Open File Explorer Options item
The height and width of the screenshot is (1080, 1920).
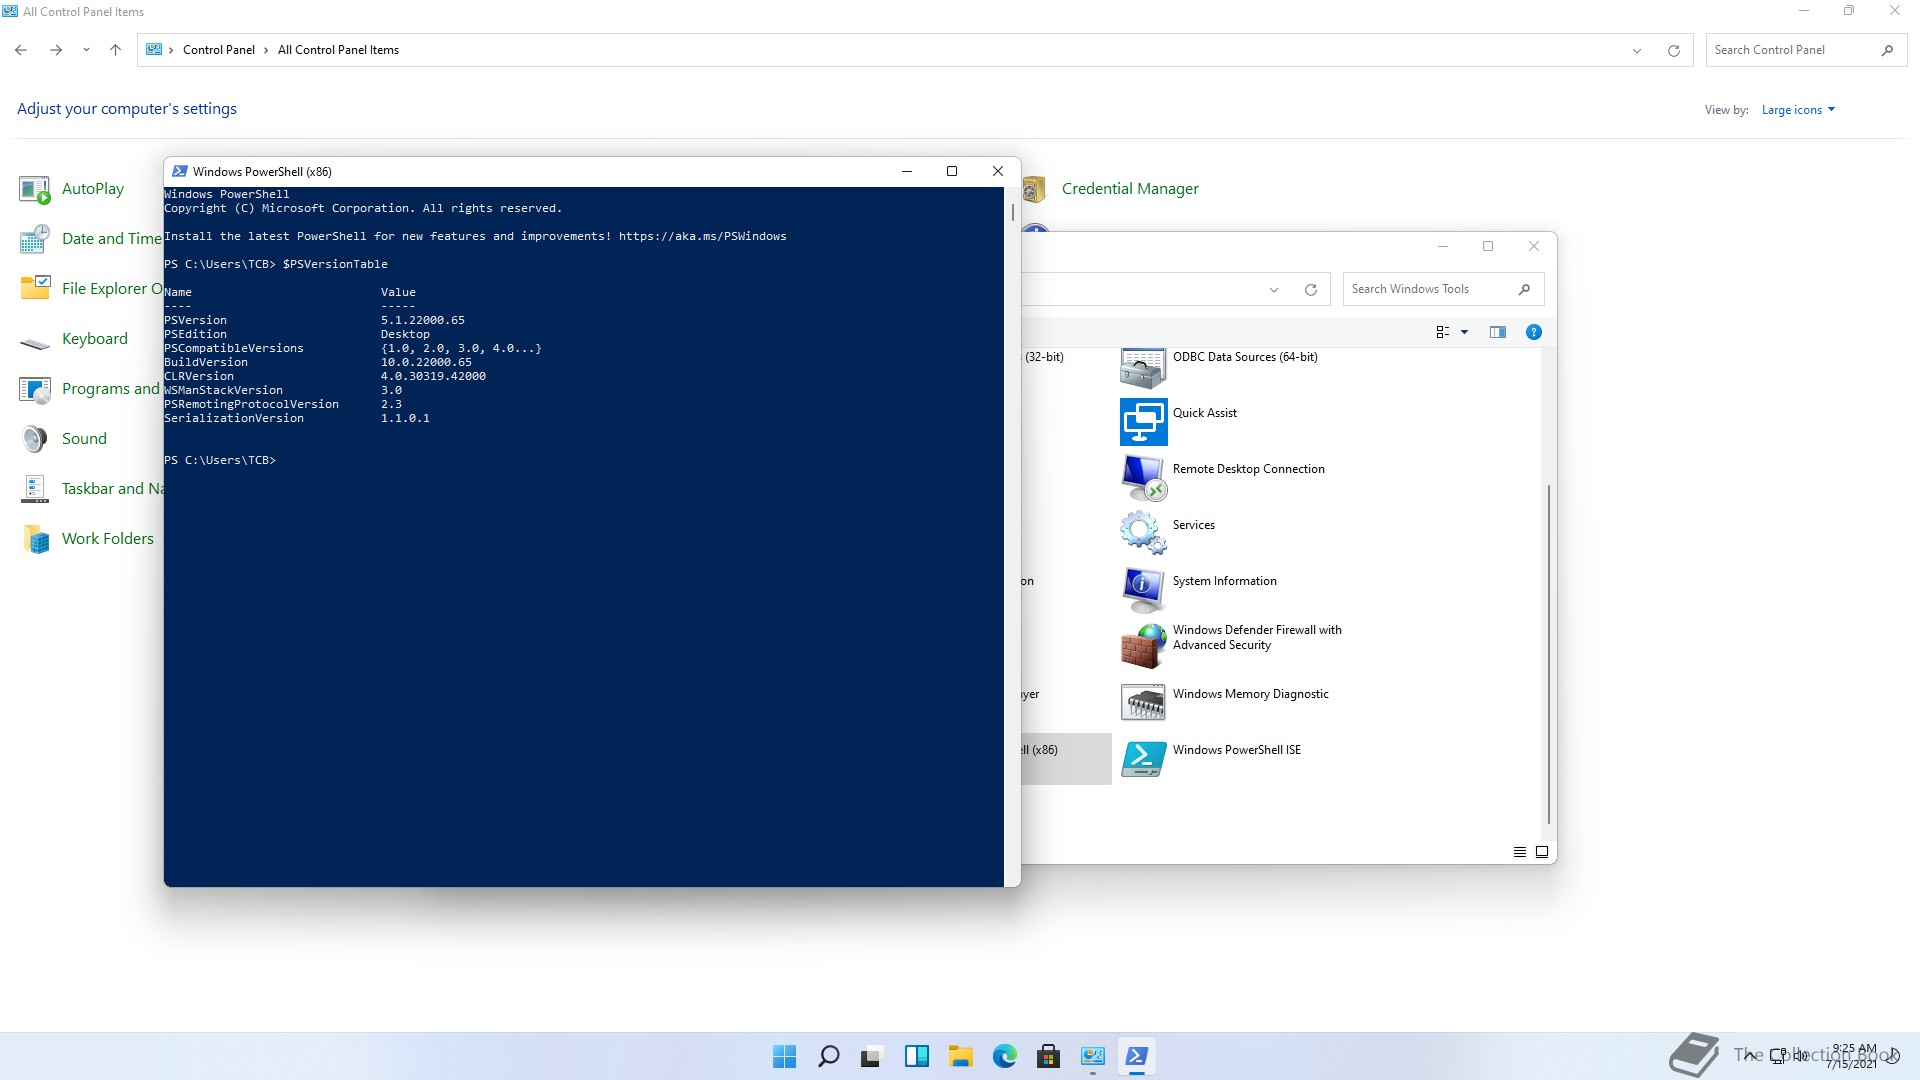pyautogui.click(x=90, y=289)
